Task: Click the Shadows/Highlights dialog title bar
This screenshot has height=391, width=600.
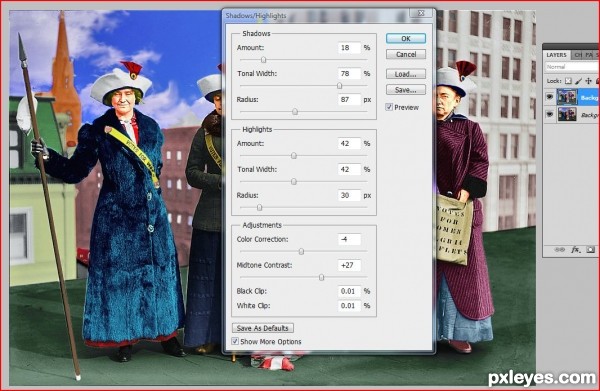Action: [x=316, y=16]
